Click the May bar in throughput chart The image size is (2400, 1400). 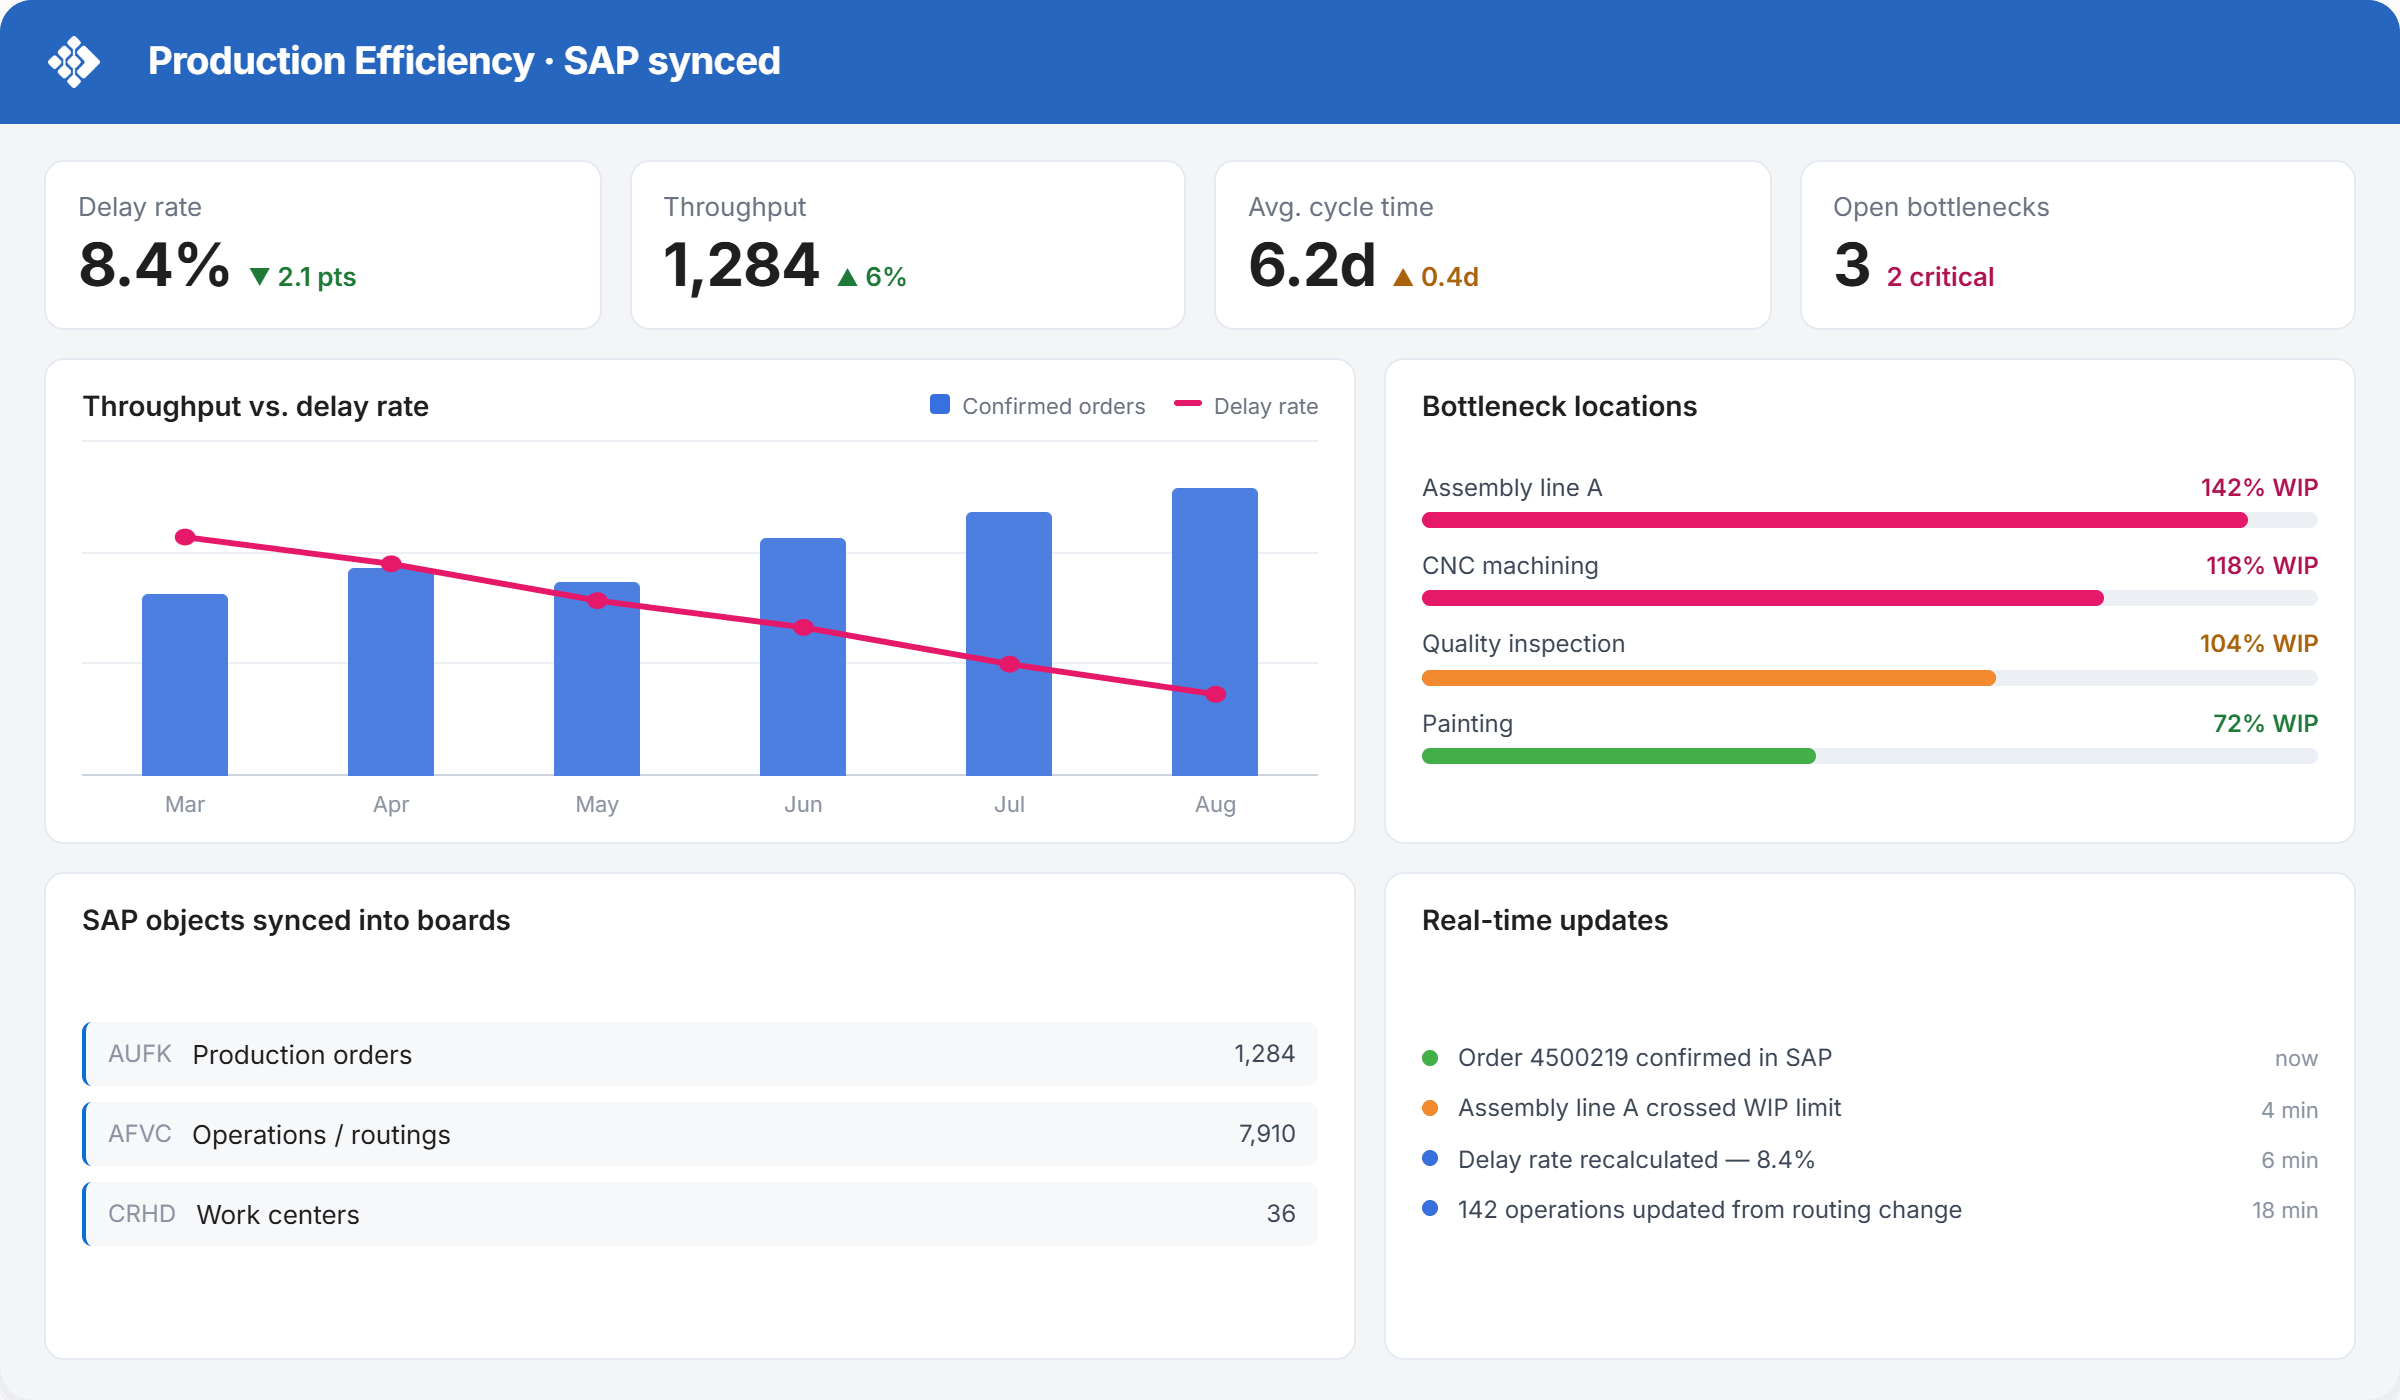click(597, 679)
